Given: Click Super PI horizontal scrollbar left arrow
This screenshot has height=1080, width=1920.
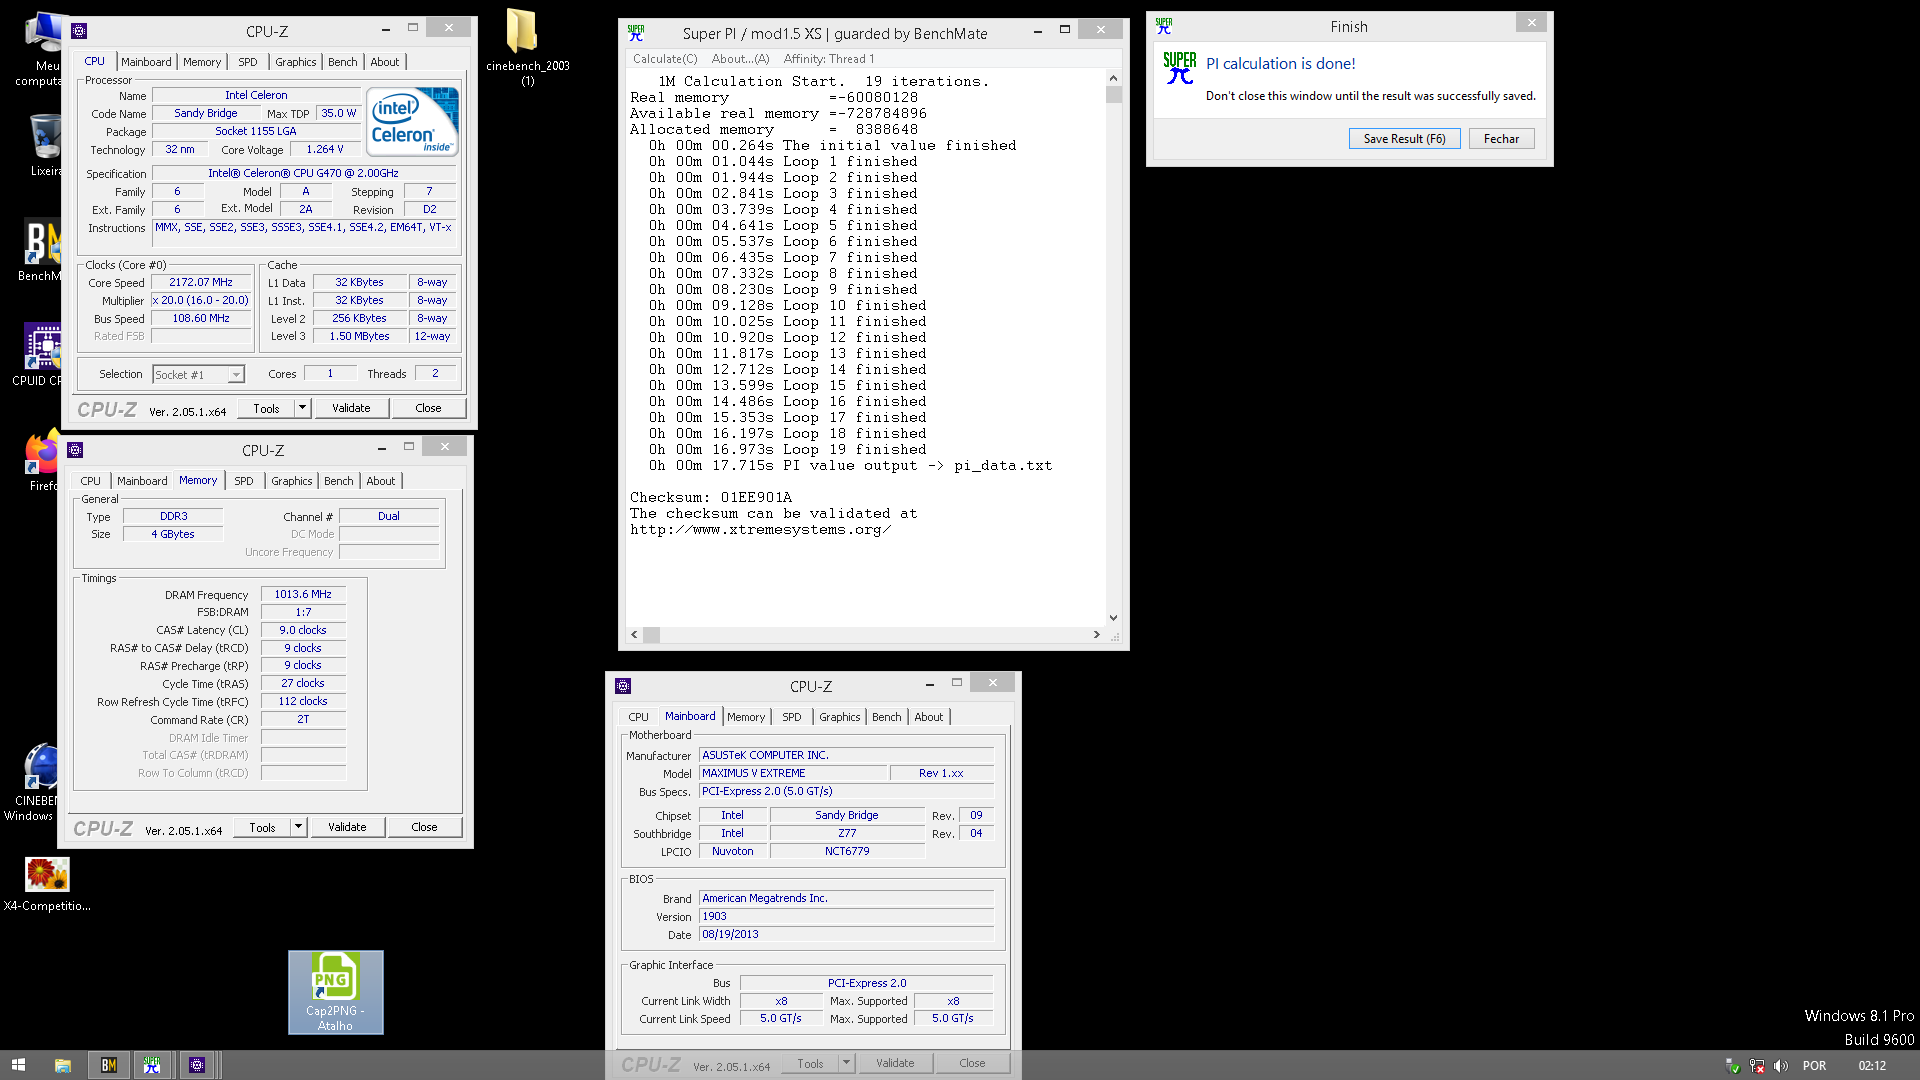Looking at the screenshot, I should click(634, 635).
